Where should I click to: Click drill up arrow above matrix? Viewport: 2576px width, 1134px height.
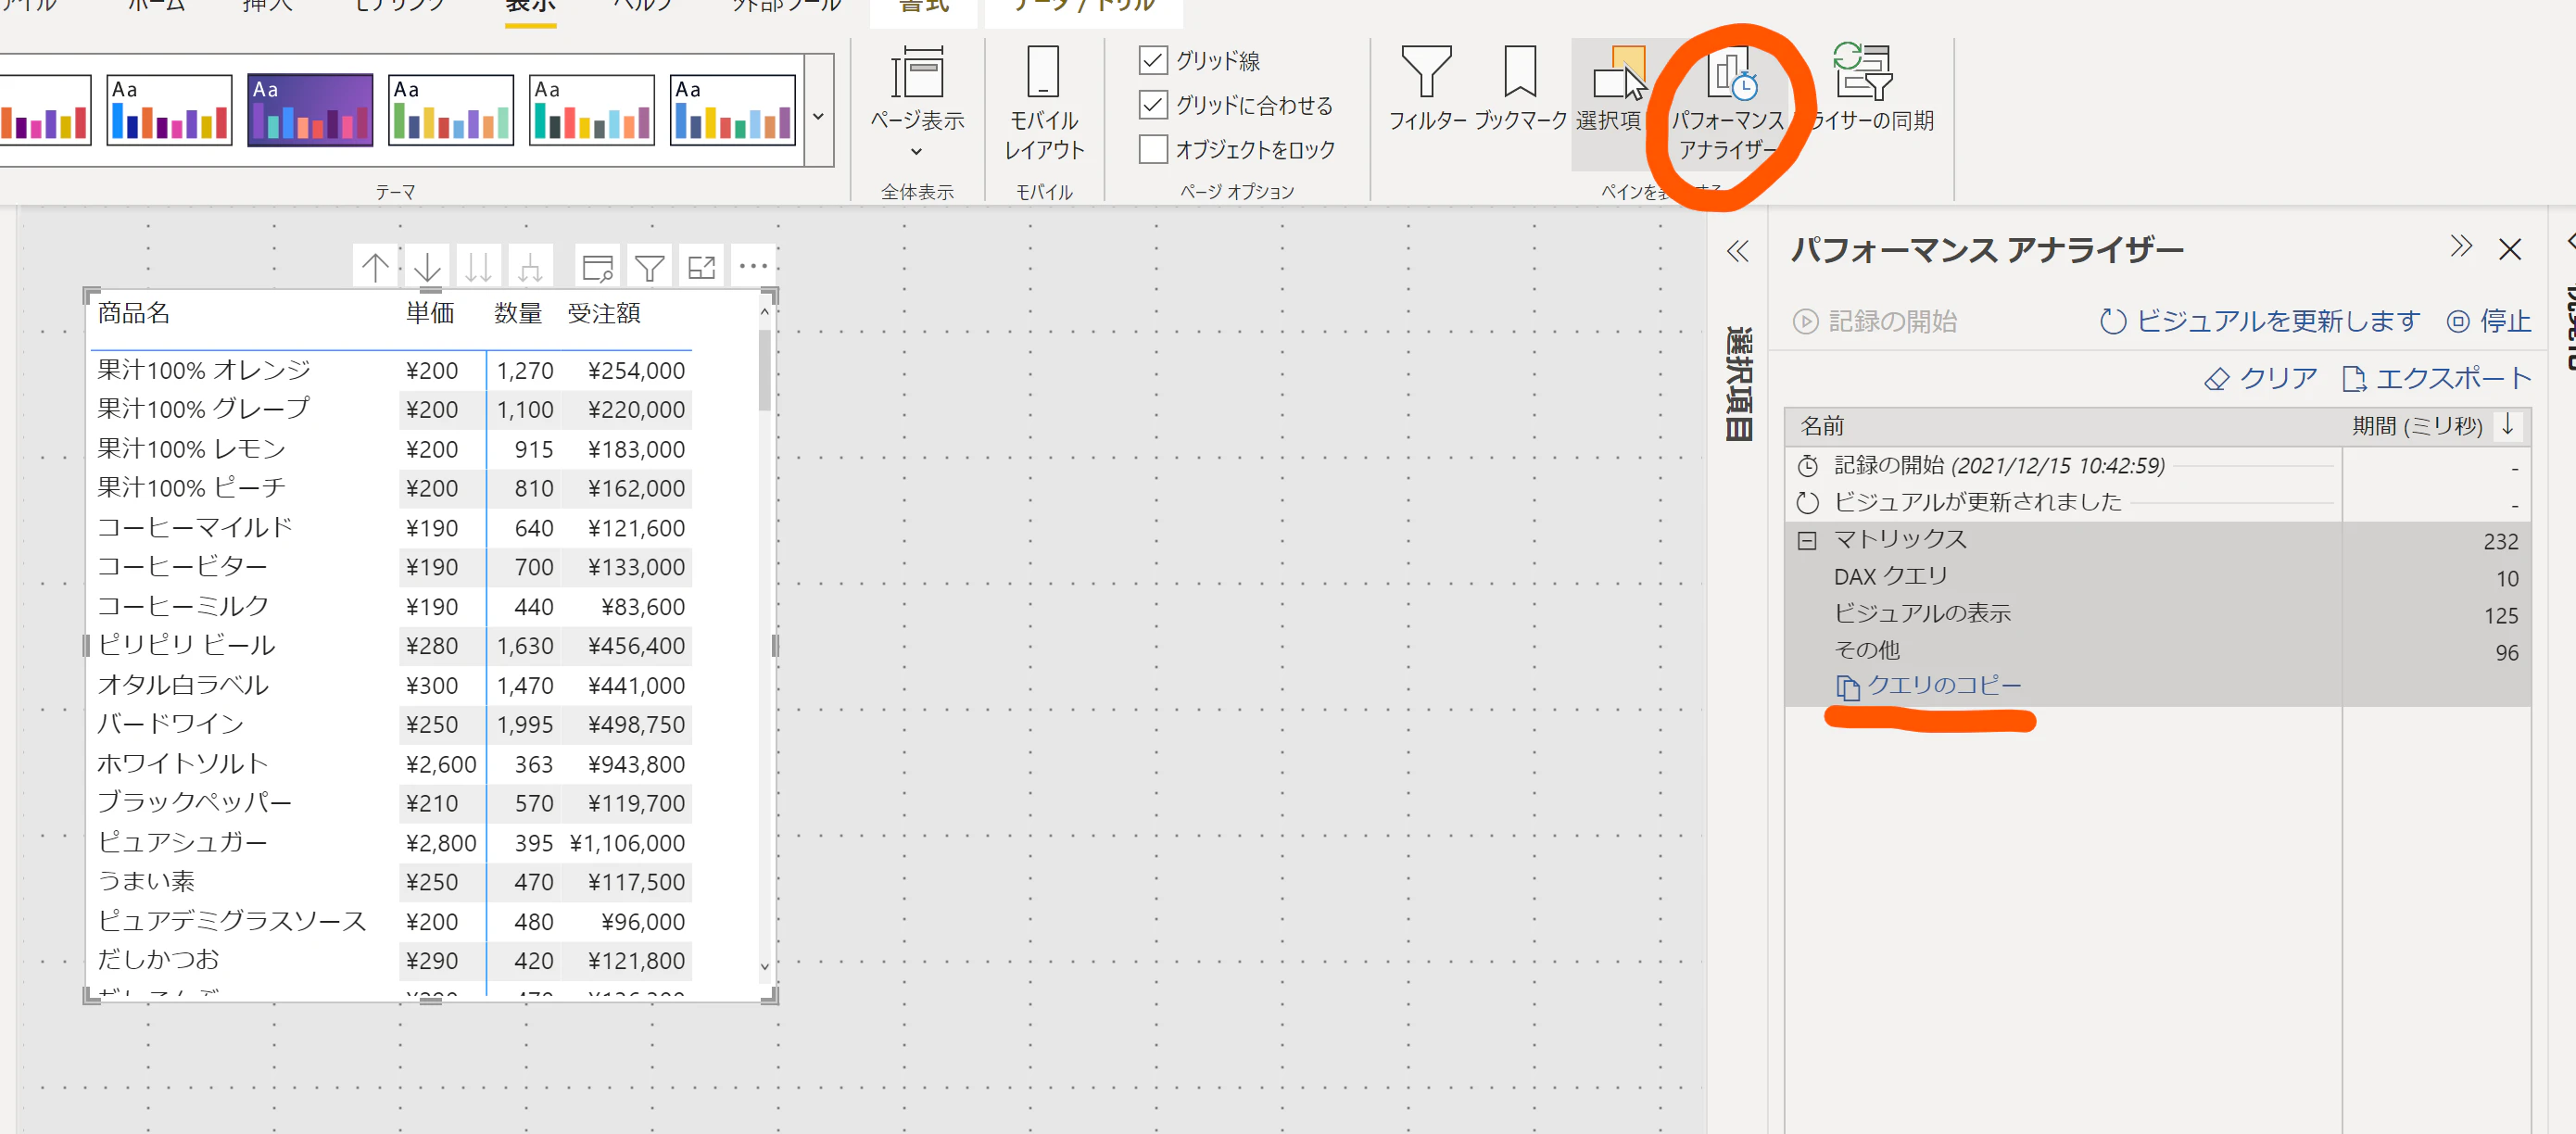[x=375, y=267]
